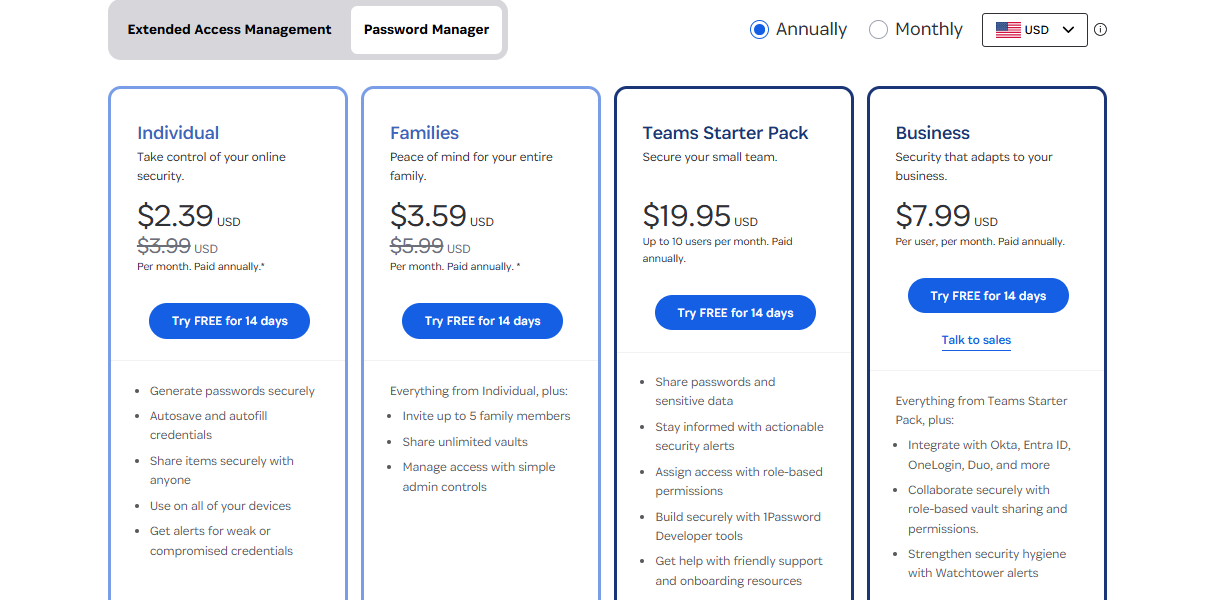Click the $19.95 price on Teams Starter Pack
This screenshot has width=1208, height=600.
point(687,215)
